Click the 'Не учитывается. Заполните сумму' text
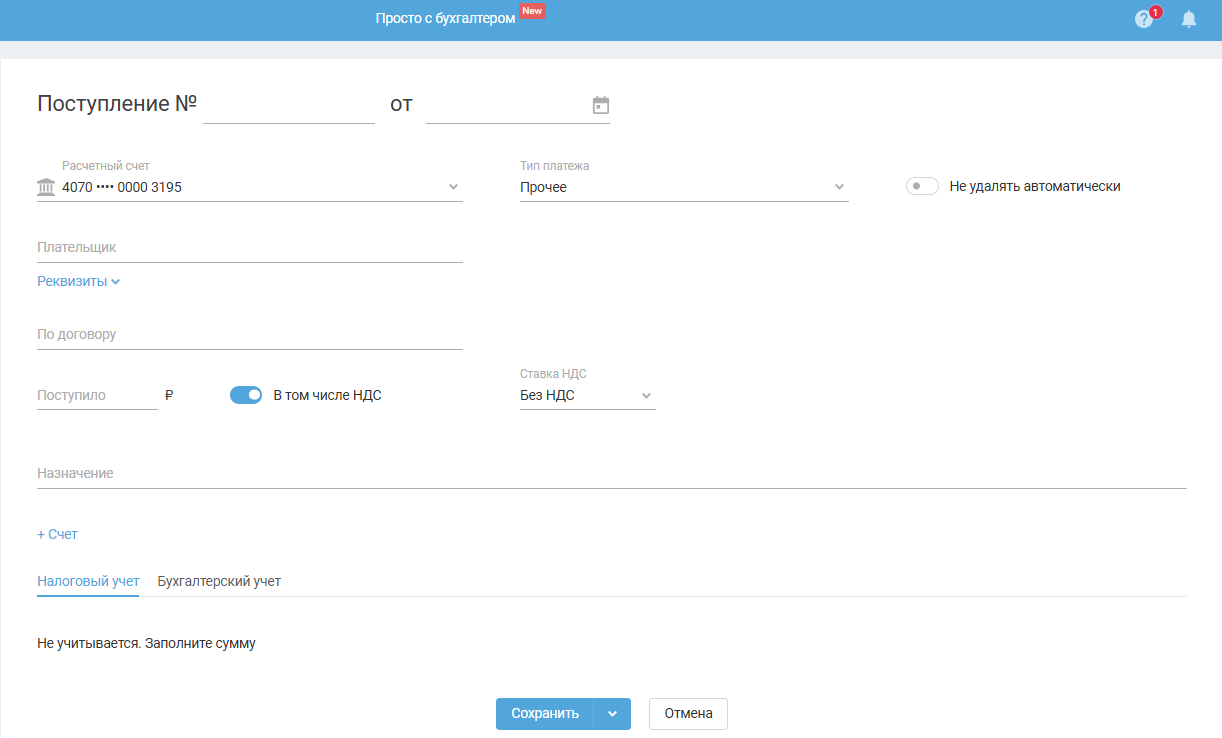 point(146,643)
